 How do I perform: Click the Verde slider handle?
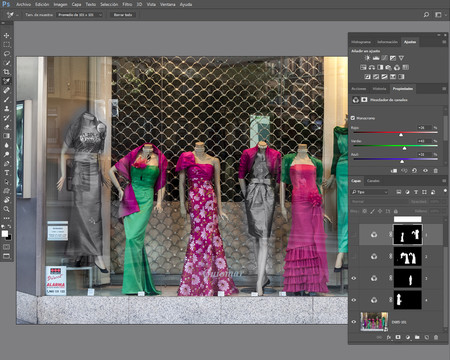(x=404, y=148)
